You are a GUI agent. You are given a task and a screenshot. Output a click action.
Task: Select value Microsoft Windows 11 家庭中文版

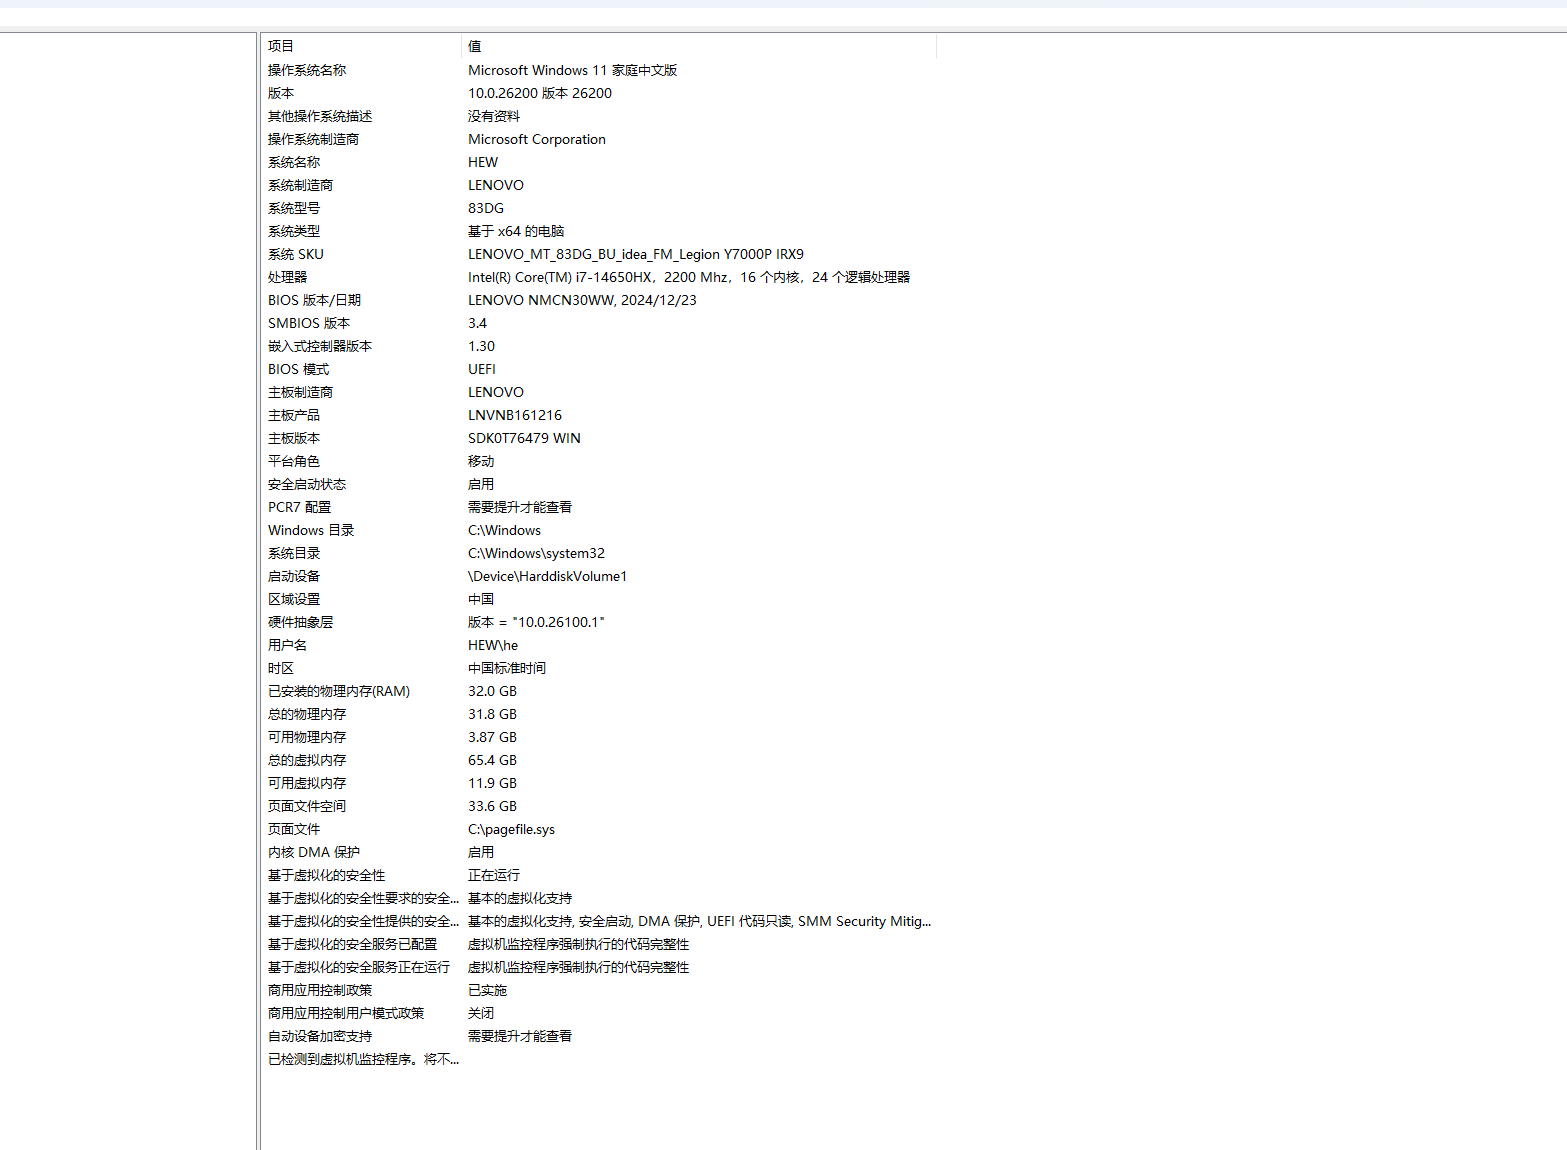pos(572,70)
